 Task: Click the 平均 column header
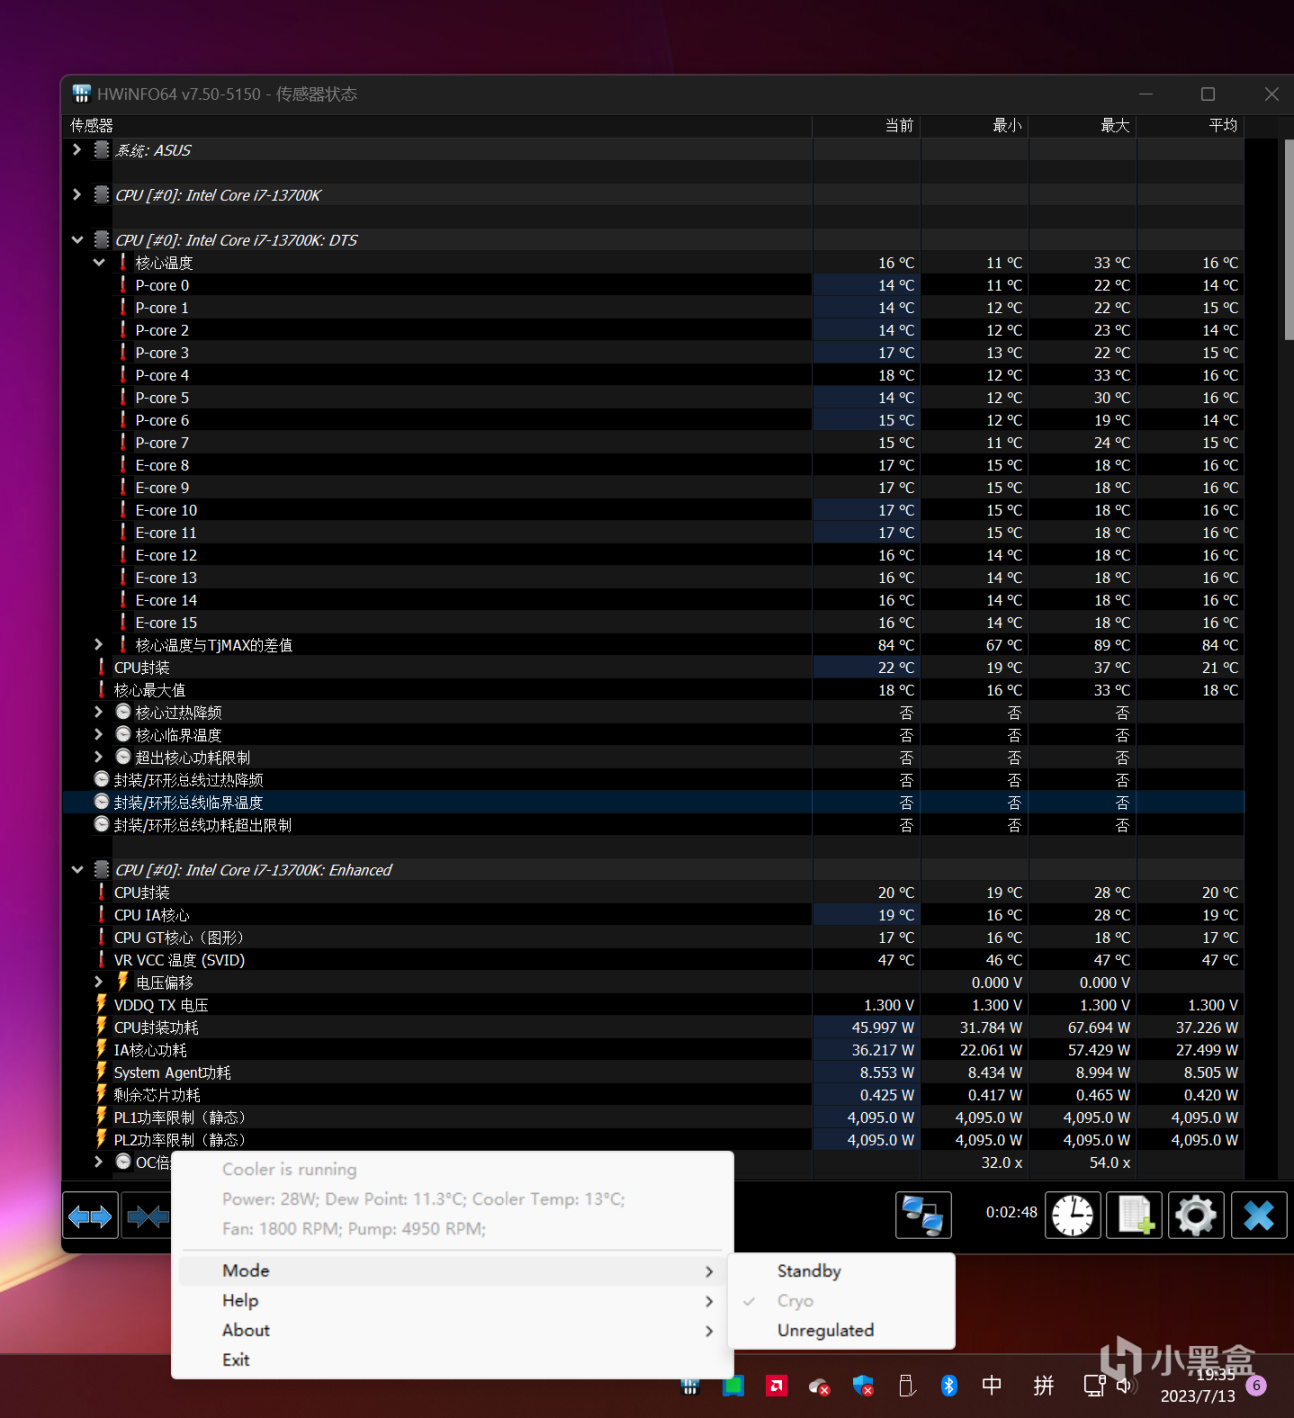coord(1191,126)
